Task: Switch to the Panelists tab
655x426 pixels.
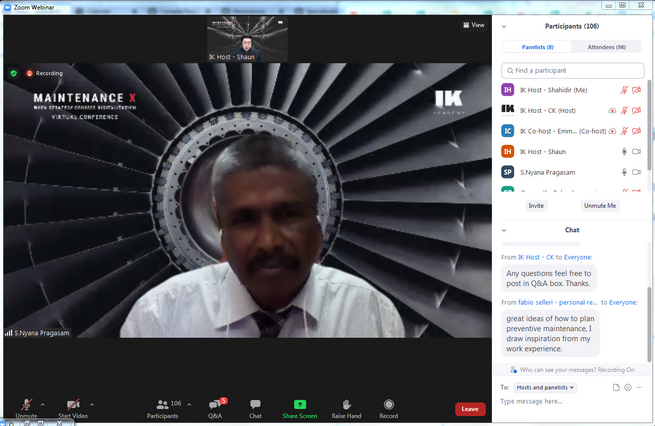Action: (x=538, y=47)
